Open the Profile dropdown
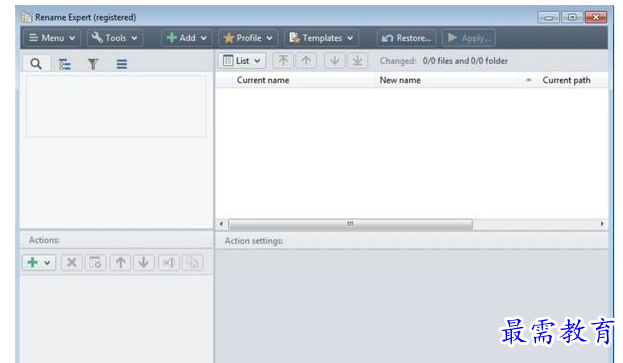 [x=248, y=38]
